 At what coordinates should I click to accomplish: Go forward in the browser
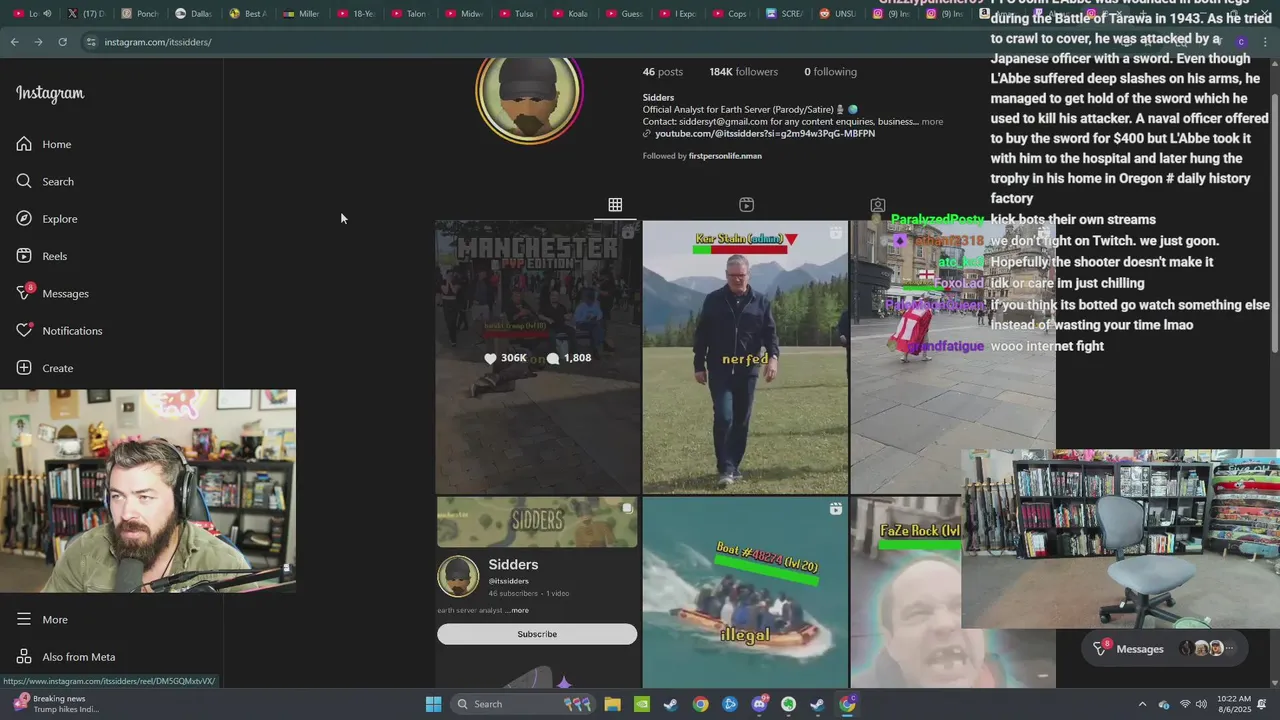click(x=38, y=42)
